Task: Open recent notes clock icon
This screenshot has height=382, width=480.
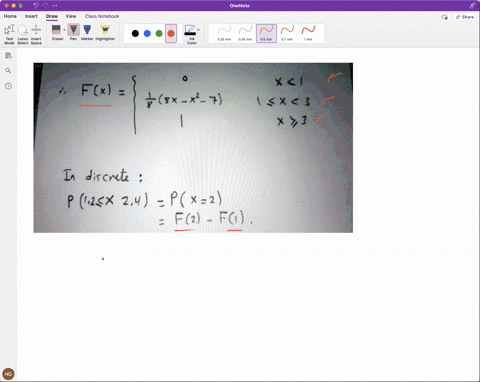Action: coord(8,86)
